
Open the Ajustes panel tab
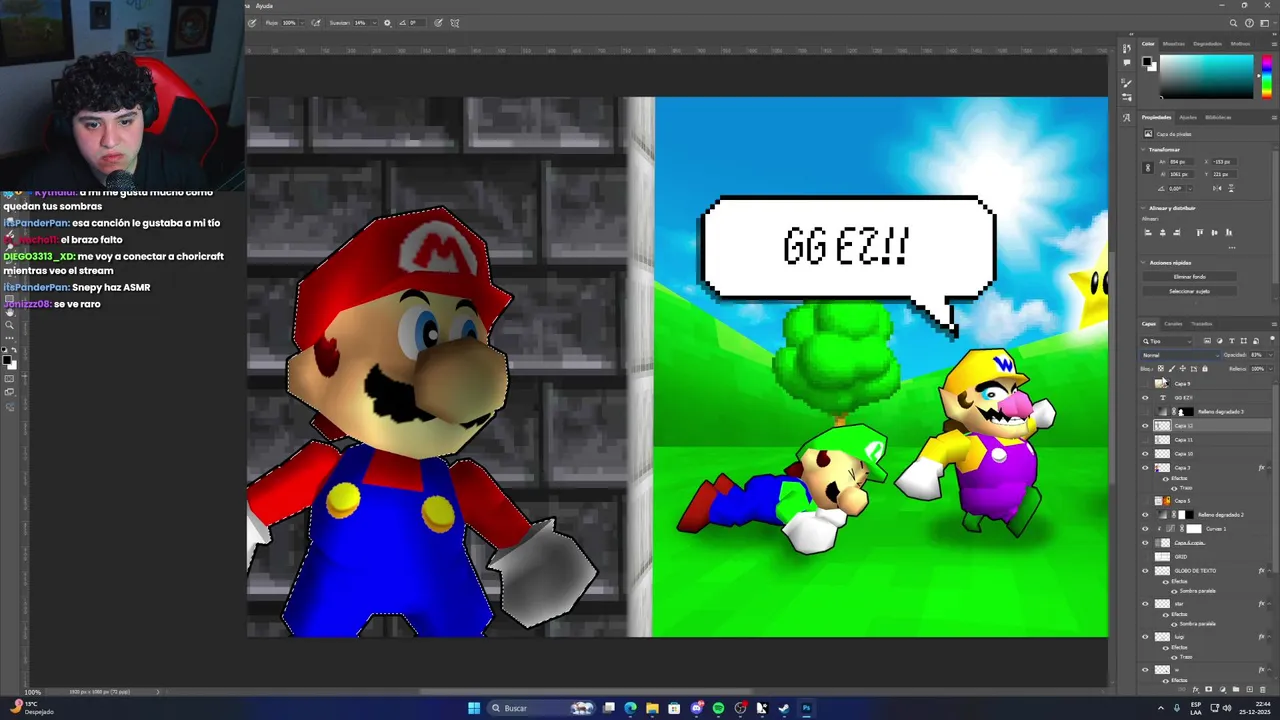click(x=1188, y=117)
